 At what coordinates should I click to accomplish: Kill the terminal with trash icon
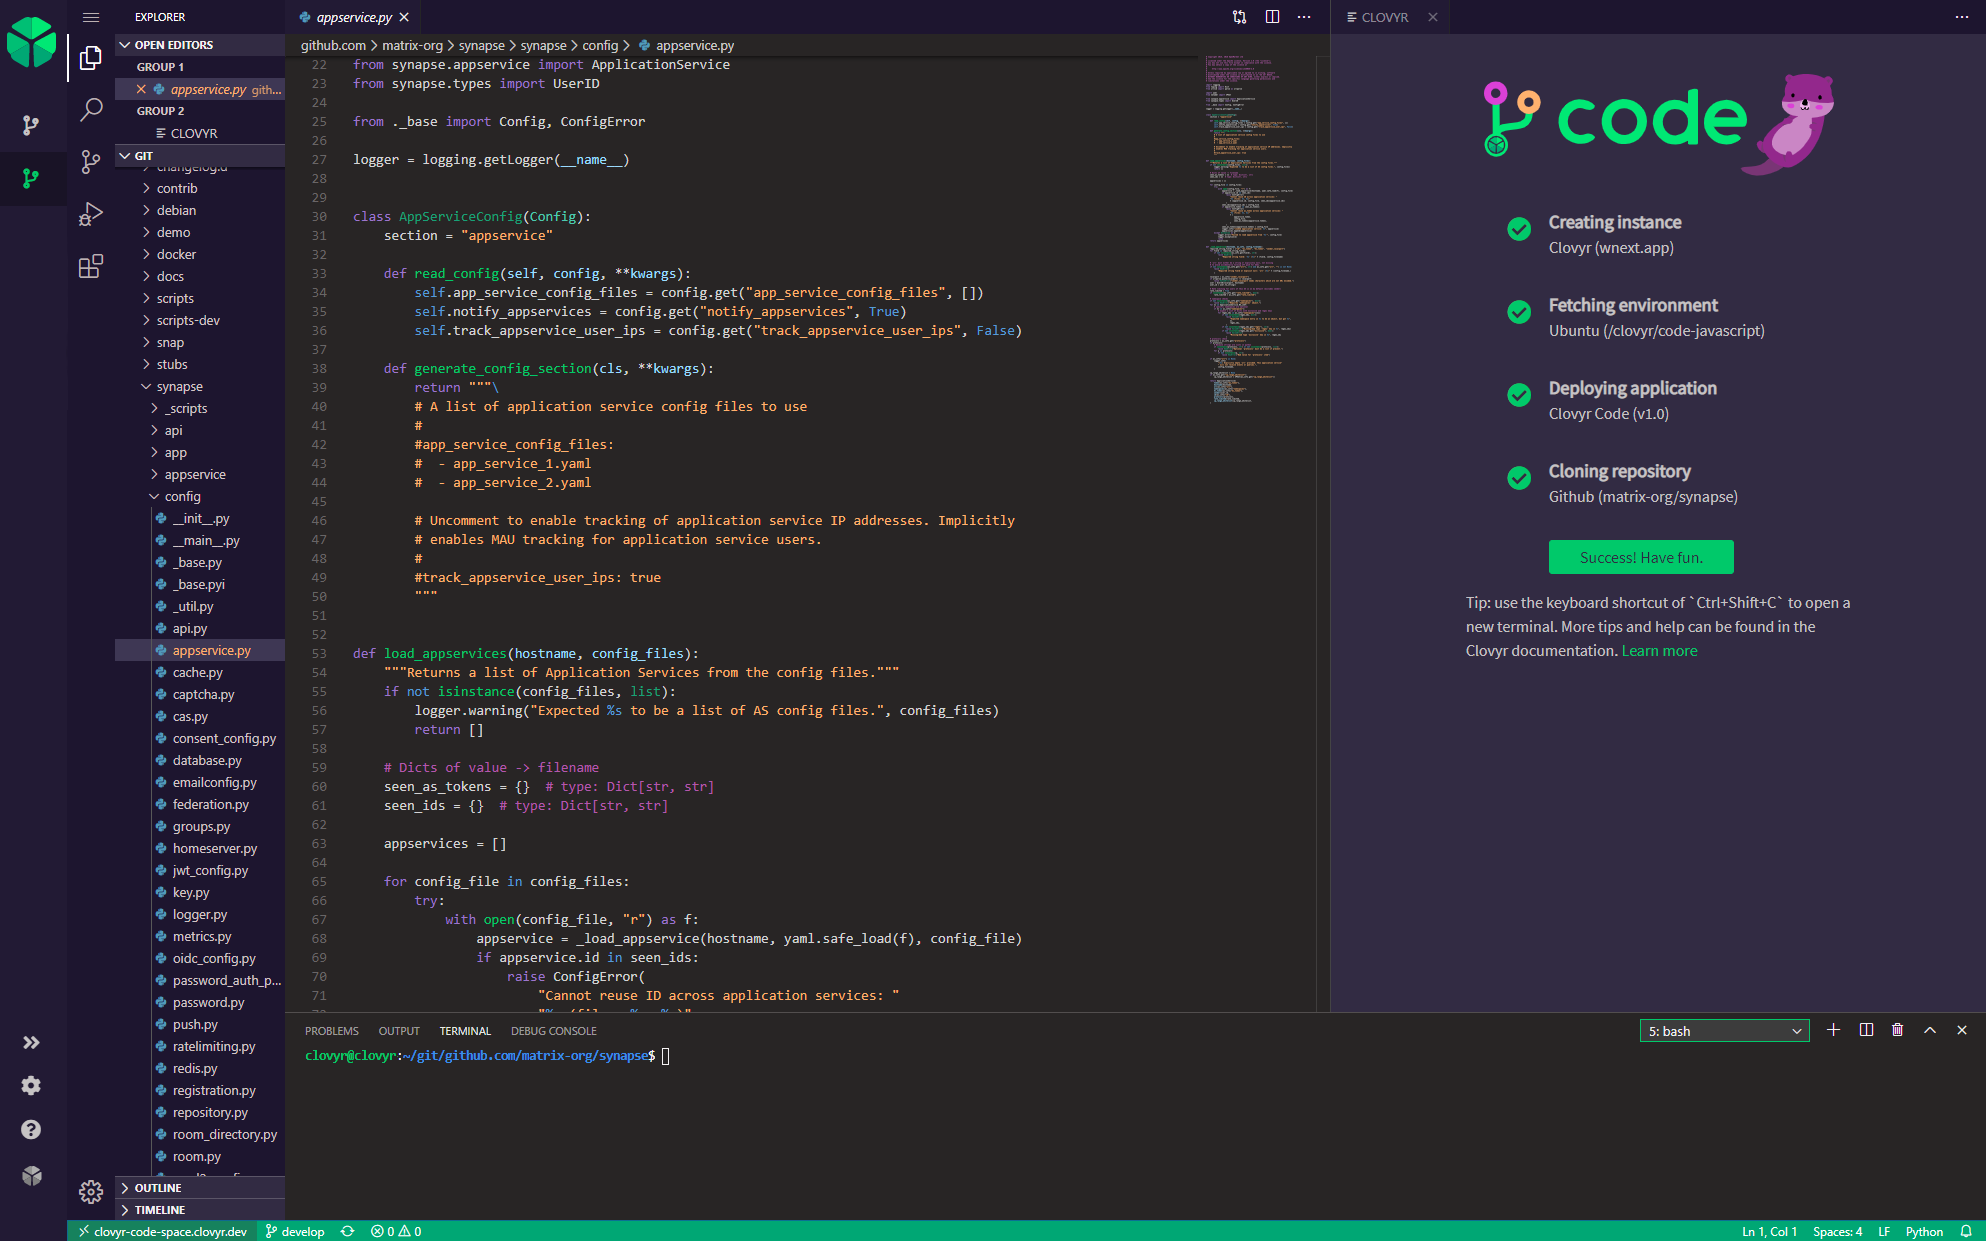1898,1030
